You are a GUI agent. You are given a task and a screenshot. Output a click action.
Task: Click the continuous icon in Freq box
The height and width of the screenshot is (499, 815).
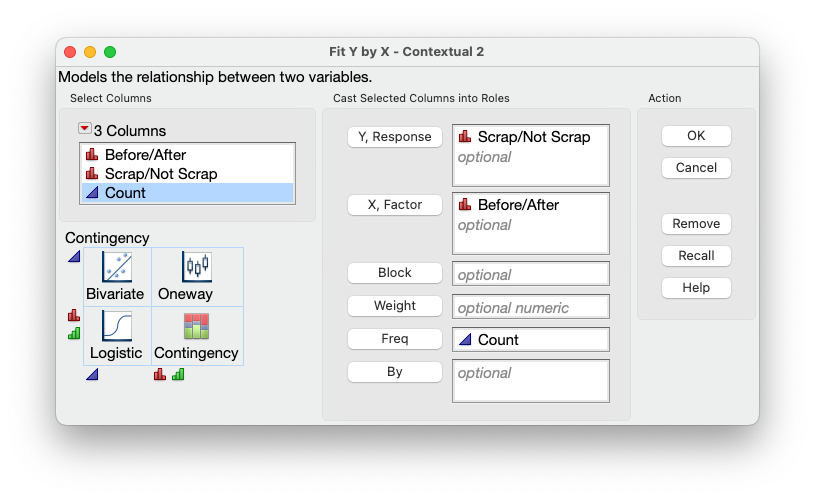pyautogui.click(x=465, y=340)
